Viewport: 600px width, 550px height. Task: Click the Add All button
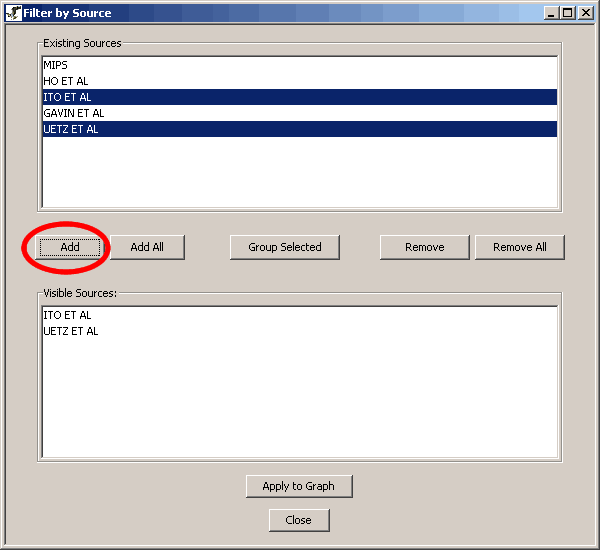pyautogui.click(x=147, y=247)
